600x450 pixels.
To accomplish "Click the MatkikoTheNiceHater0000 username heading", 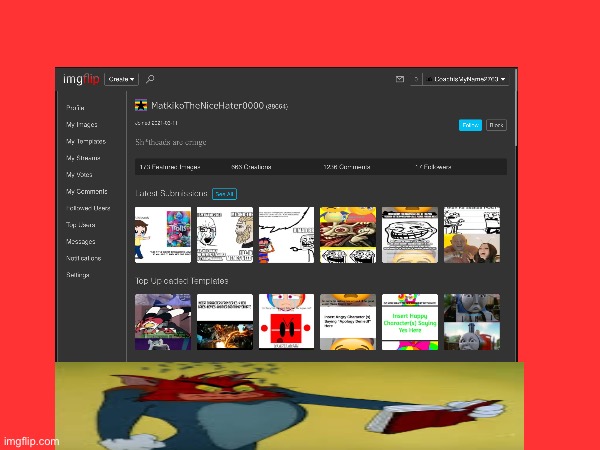I will click(207, 106).
